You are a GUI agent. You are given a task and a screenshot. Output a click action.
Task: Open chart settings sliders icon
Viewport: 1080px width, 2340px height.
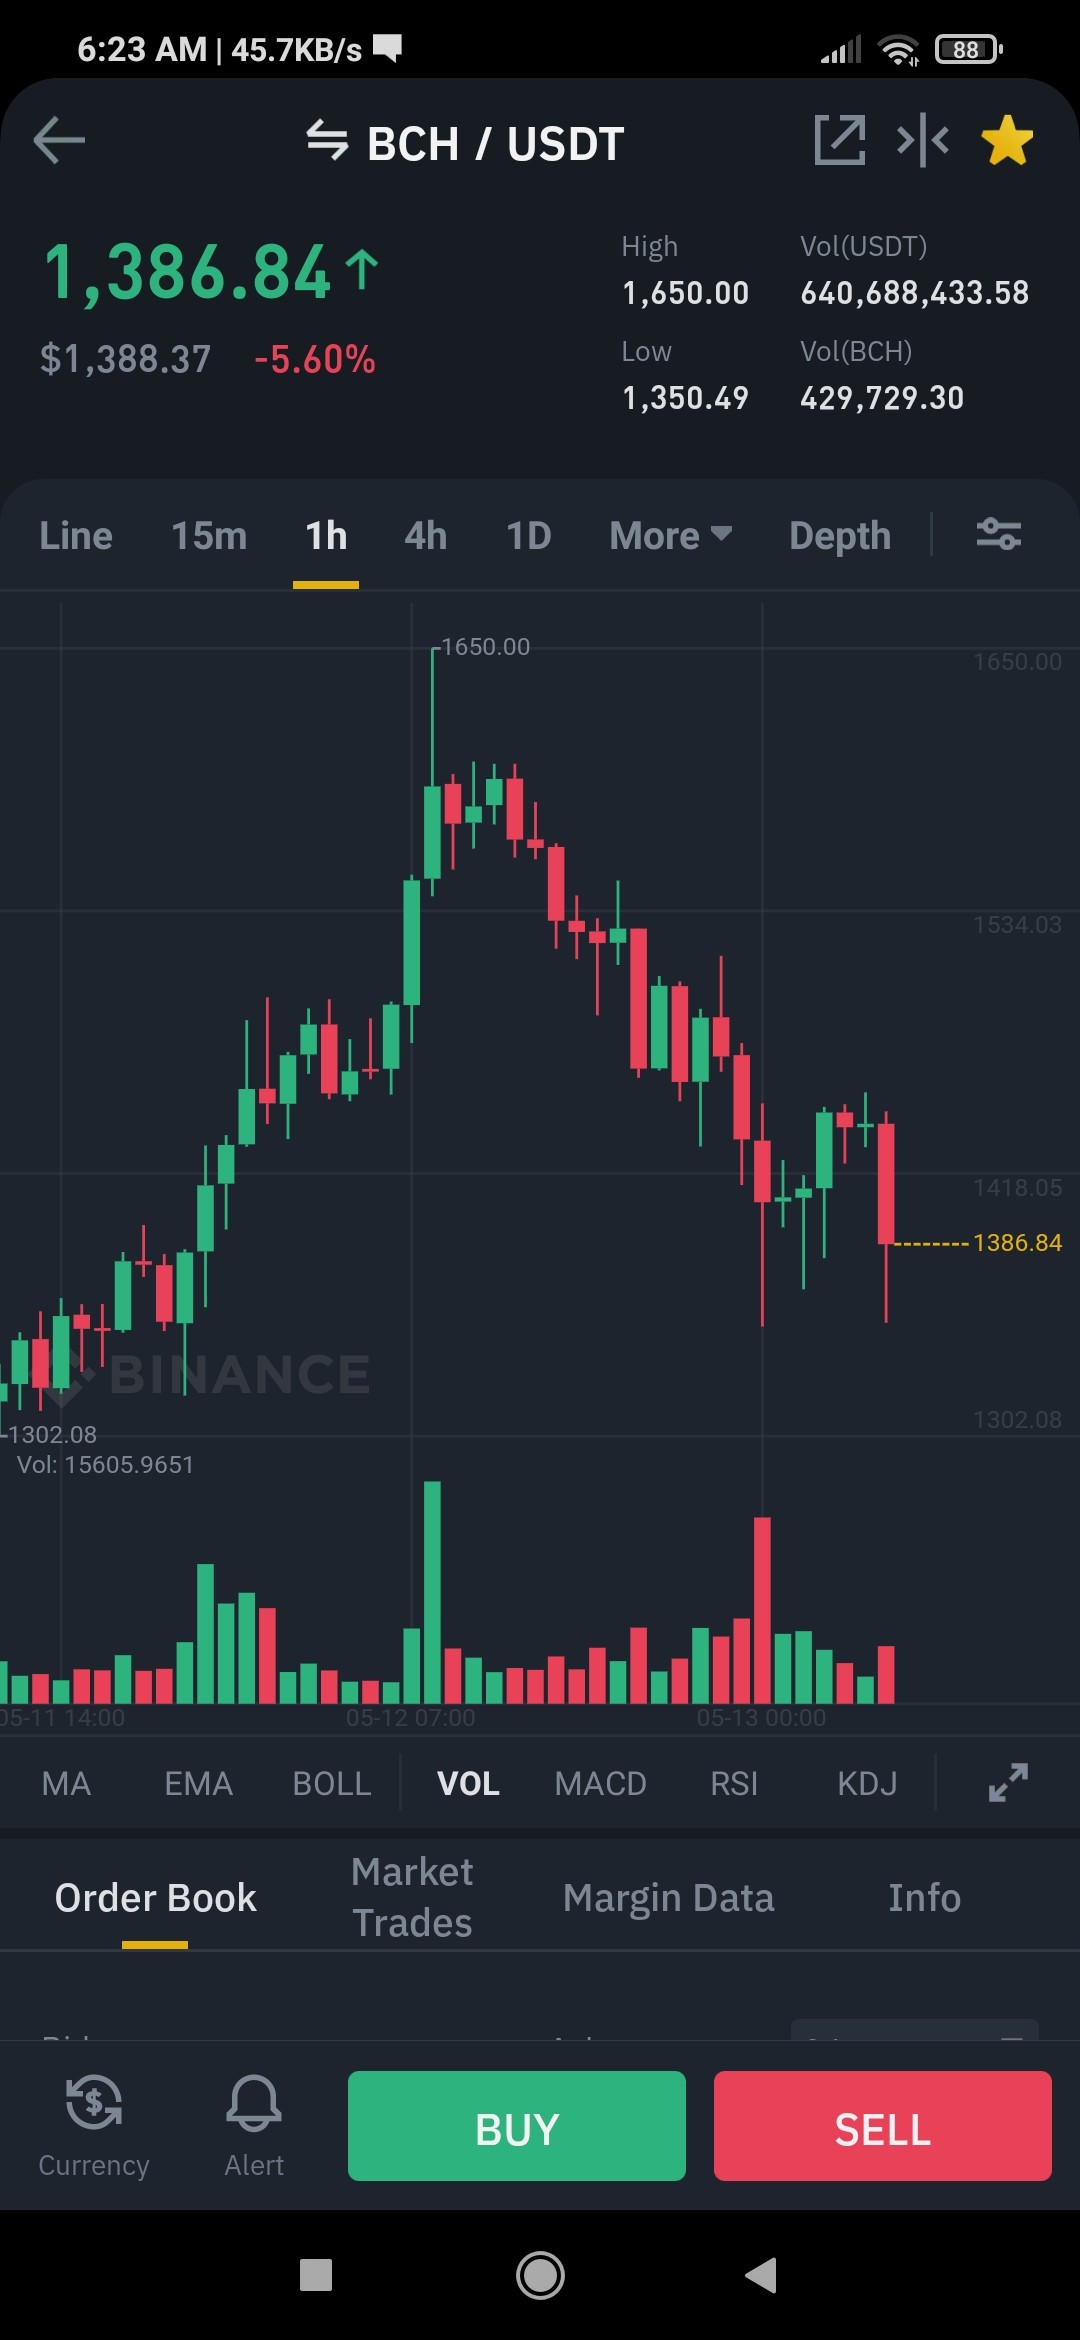tap(998, 534)
